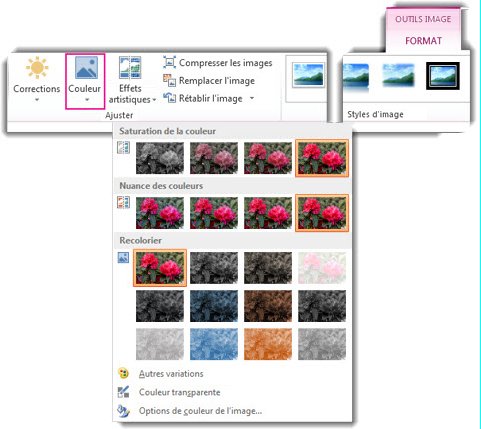Click the Recolorier heading
The image size is (481, 429).
(140, 240)
